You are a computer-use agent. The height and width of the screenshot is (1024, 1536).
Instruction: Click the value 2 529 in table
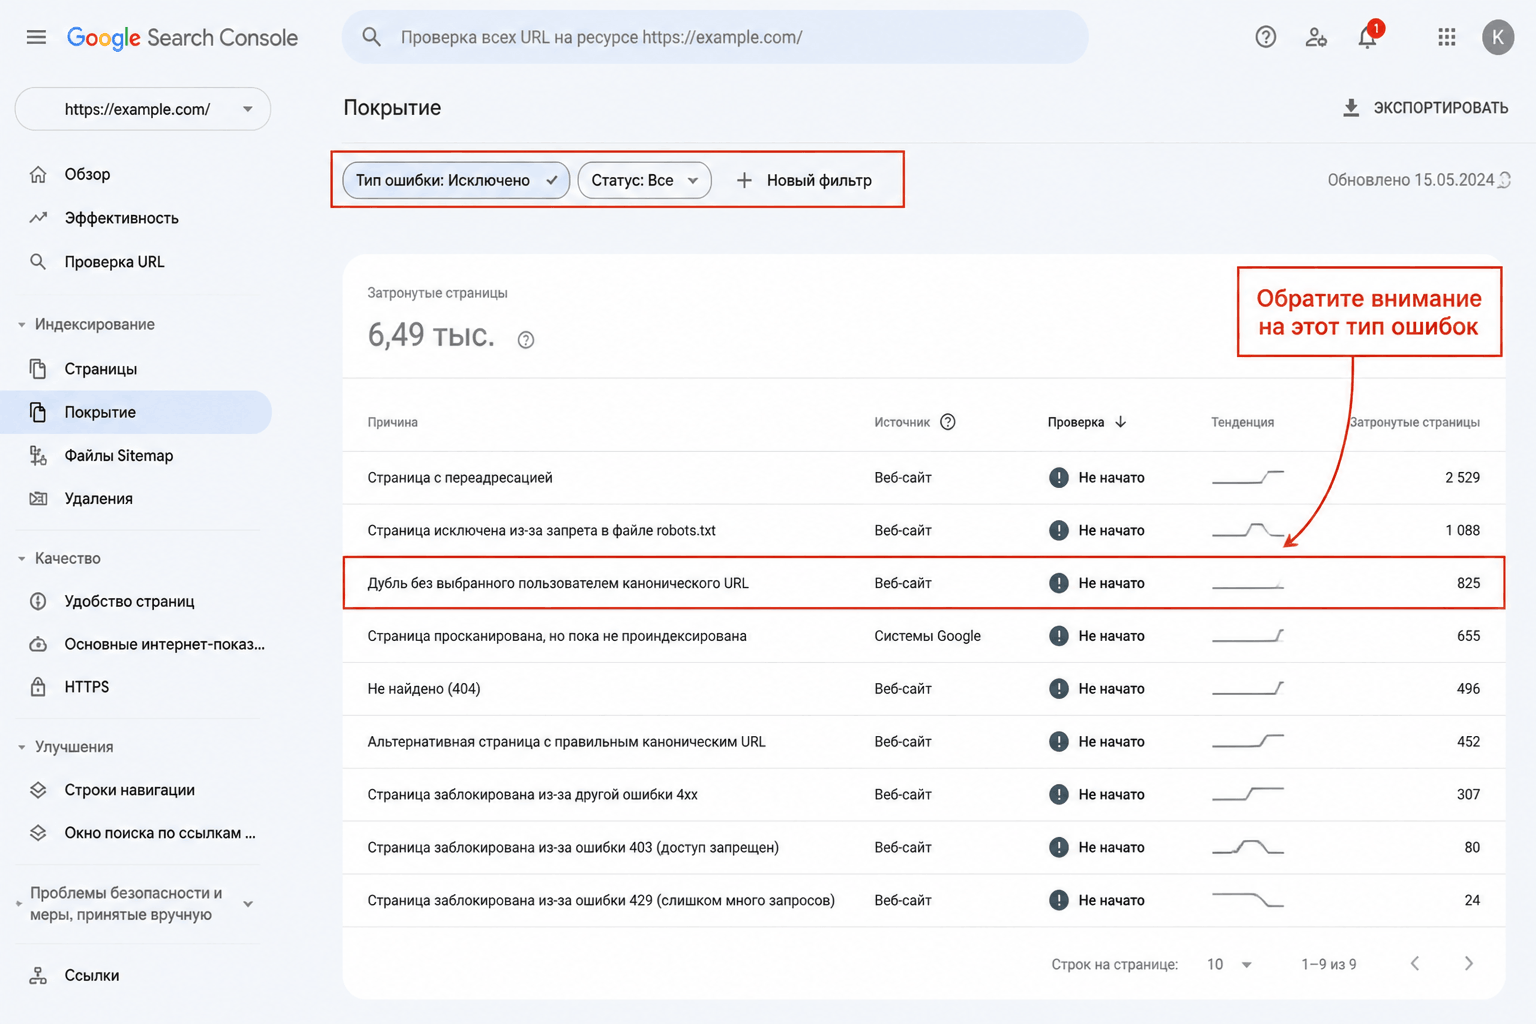tap(1462, 478)
